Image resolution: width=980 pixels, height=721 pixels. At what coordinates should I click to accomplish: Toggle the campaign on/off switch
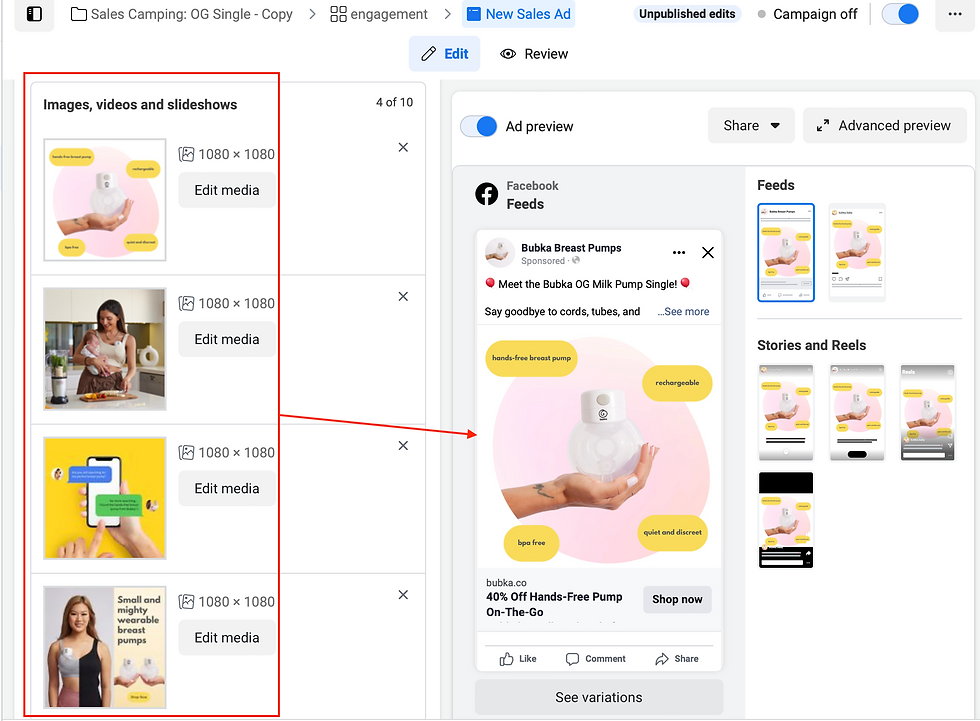coord(900,14)
